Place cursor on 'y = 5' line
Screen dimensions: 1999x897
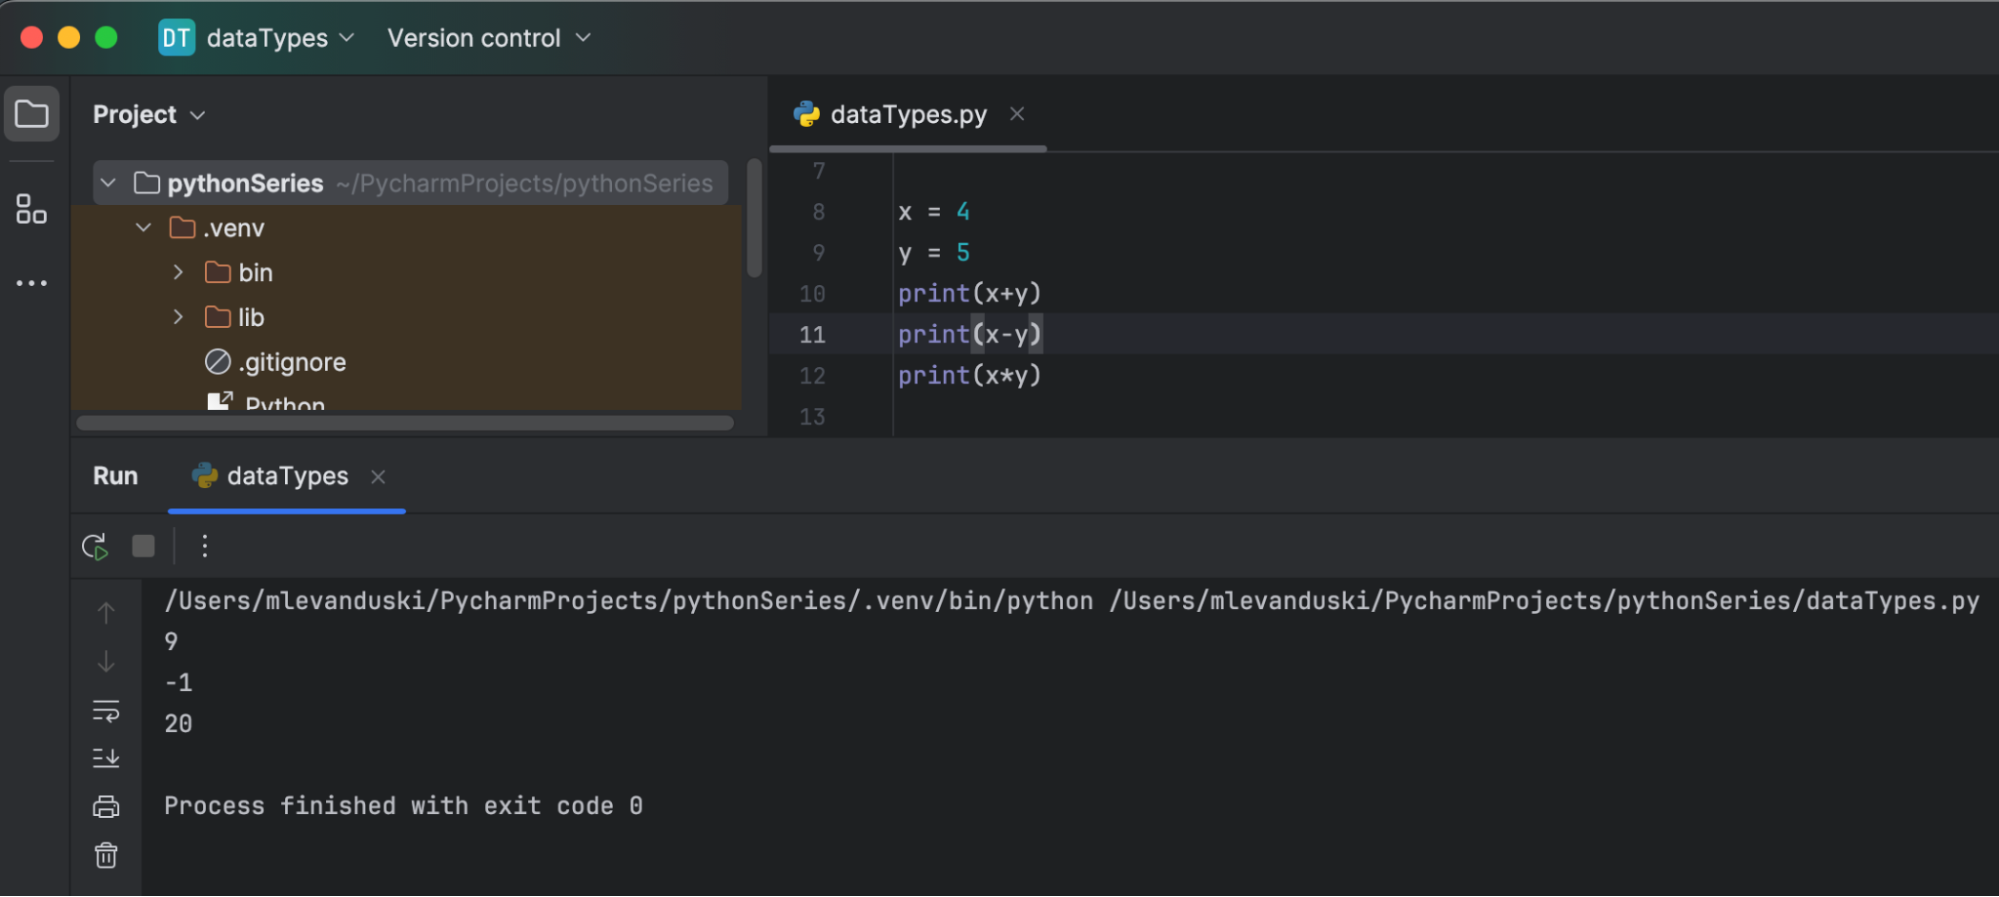[933, 252]
